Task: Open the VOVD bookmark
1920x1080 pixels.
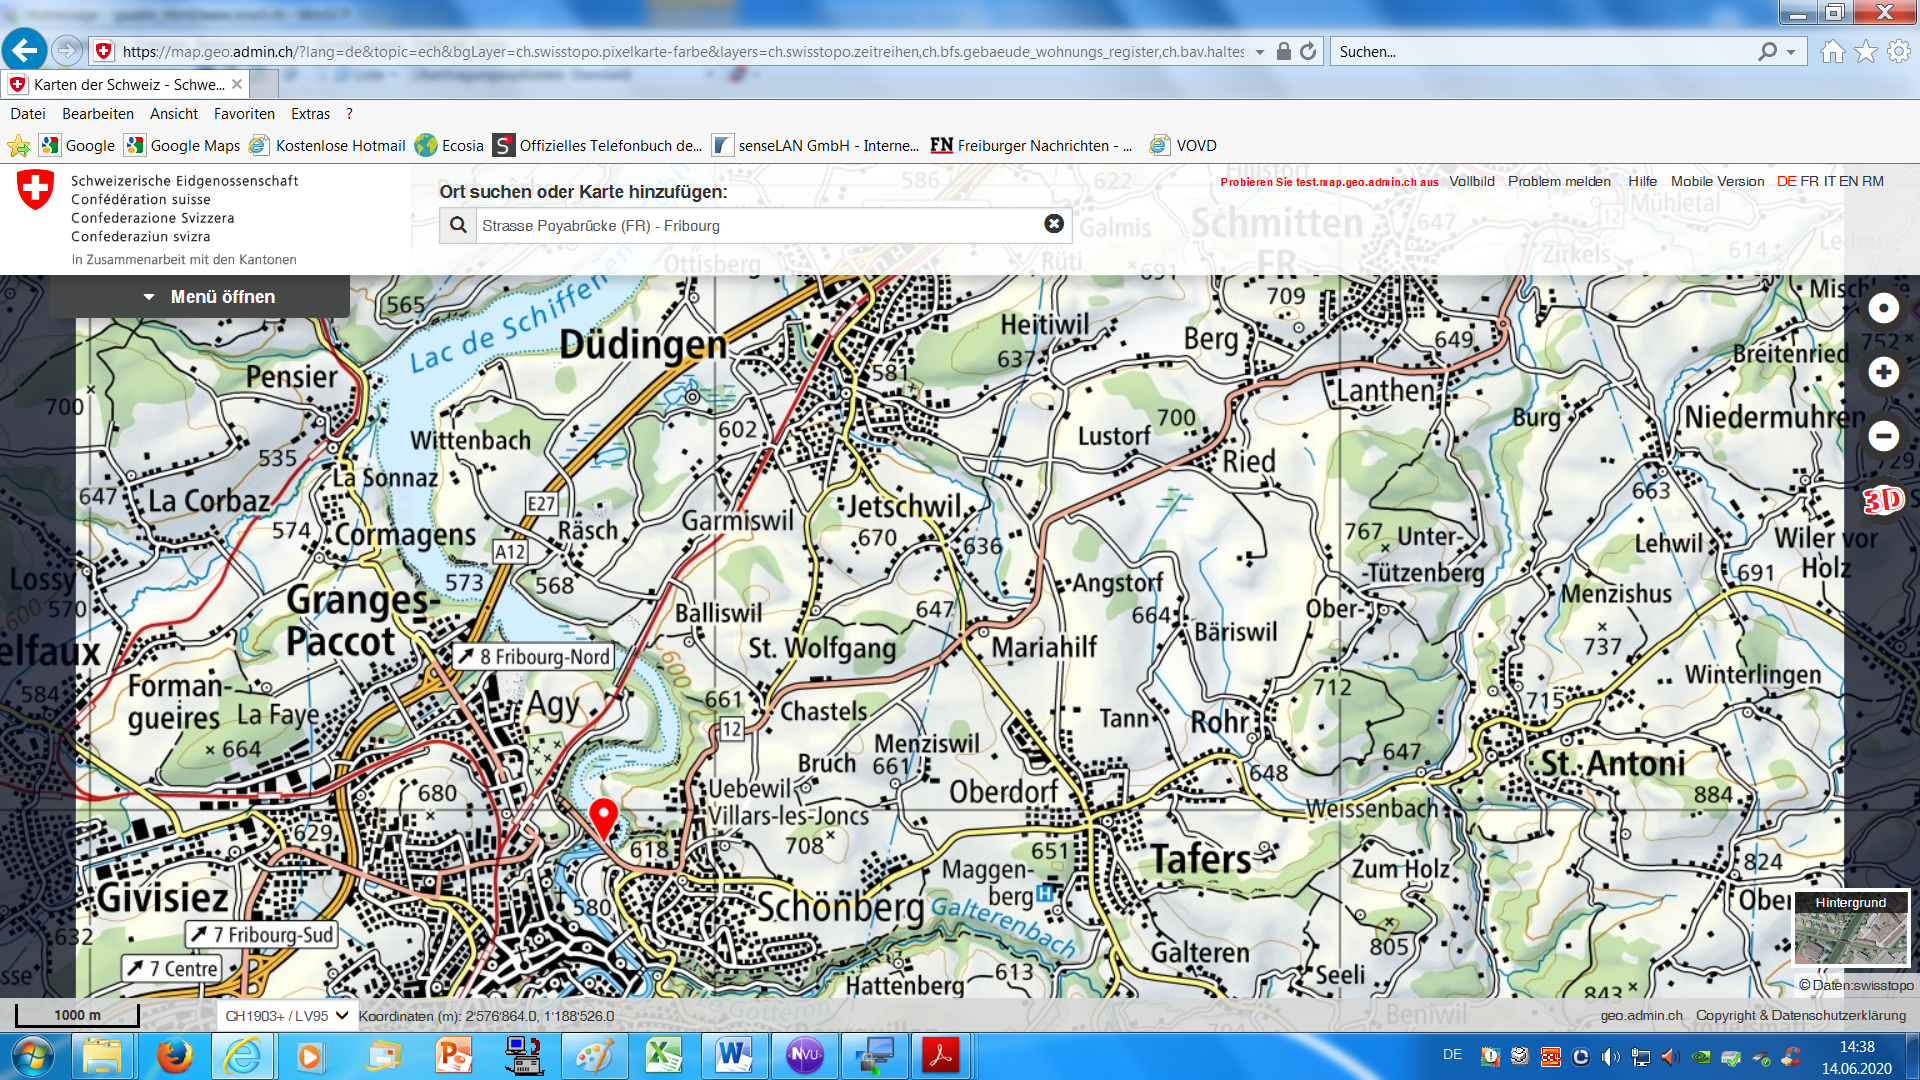Action: pyautogui.click(x=1184, y=146)
